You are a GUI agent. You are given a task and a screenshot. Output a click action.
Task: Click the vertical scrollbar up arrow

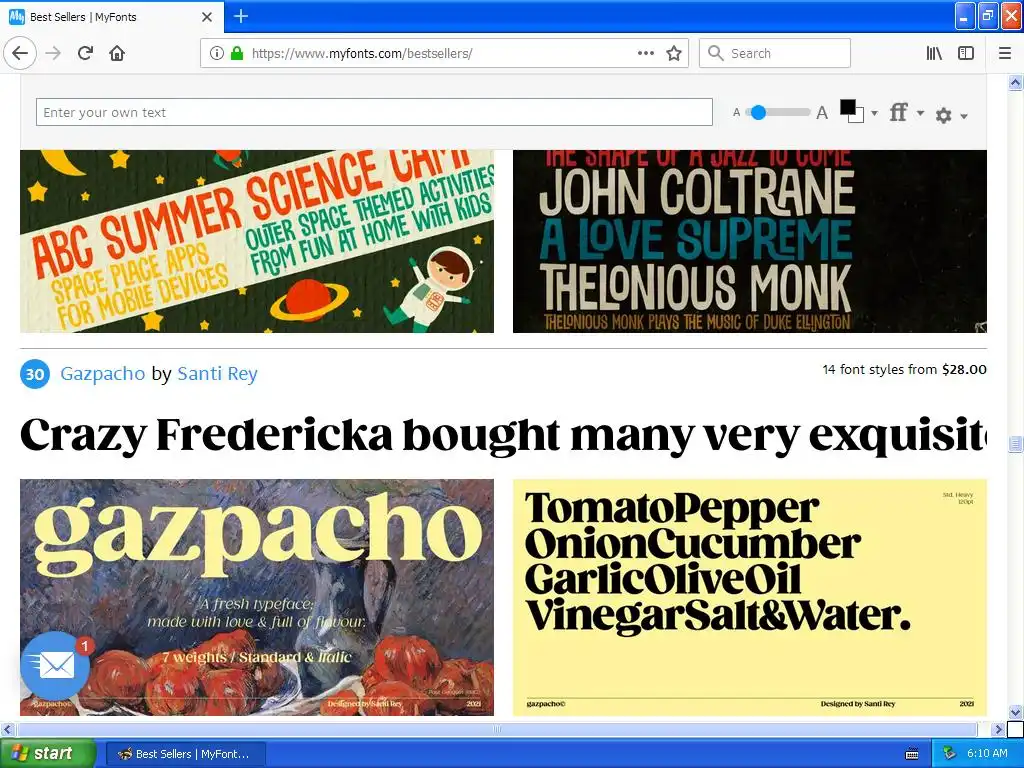click(x=1015, y=82)
